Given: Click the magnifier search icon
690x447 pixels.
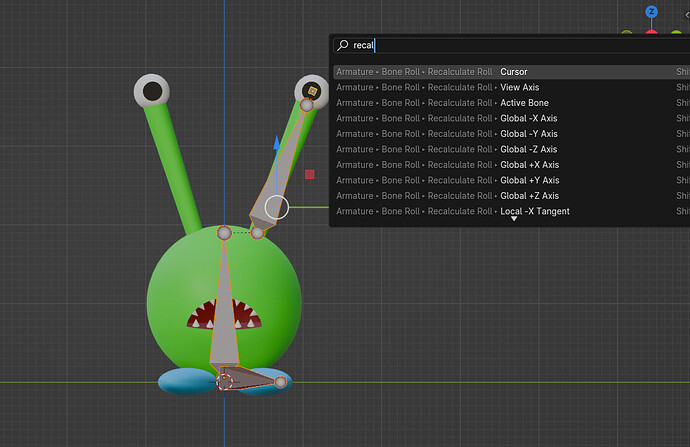Looking at the screenshot, I should (x=343, y=45).
